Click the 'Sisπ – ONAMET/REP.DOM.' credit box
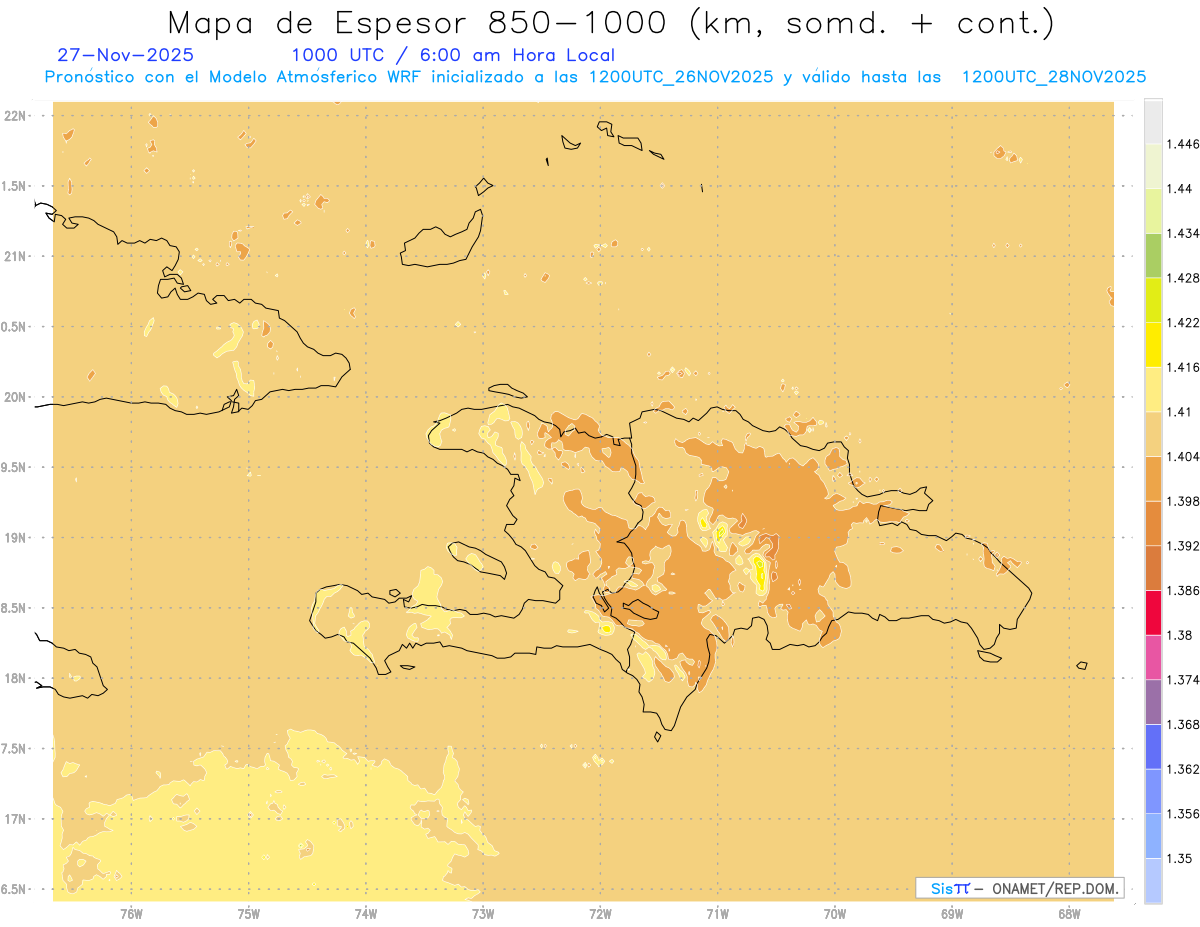Screen dimensions: 1200x927 click(1020, 888)
